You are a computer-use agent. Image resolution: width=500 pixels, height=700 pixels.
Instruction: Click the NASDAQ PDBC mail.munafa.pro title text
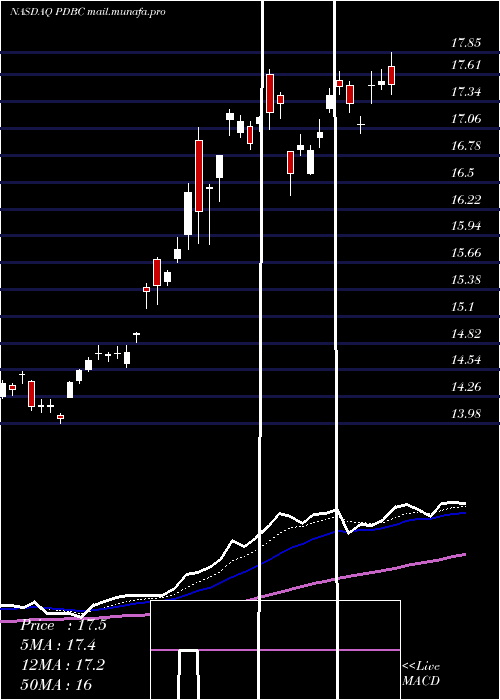click(88, 12)
